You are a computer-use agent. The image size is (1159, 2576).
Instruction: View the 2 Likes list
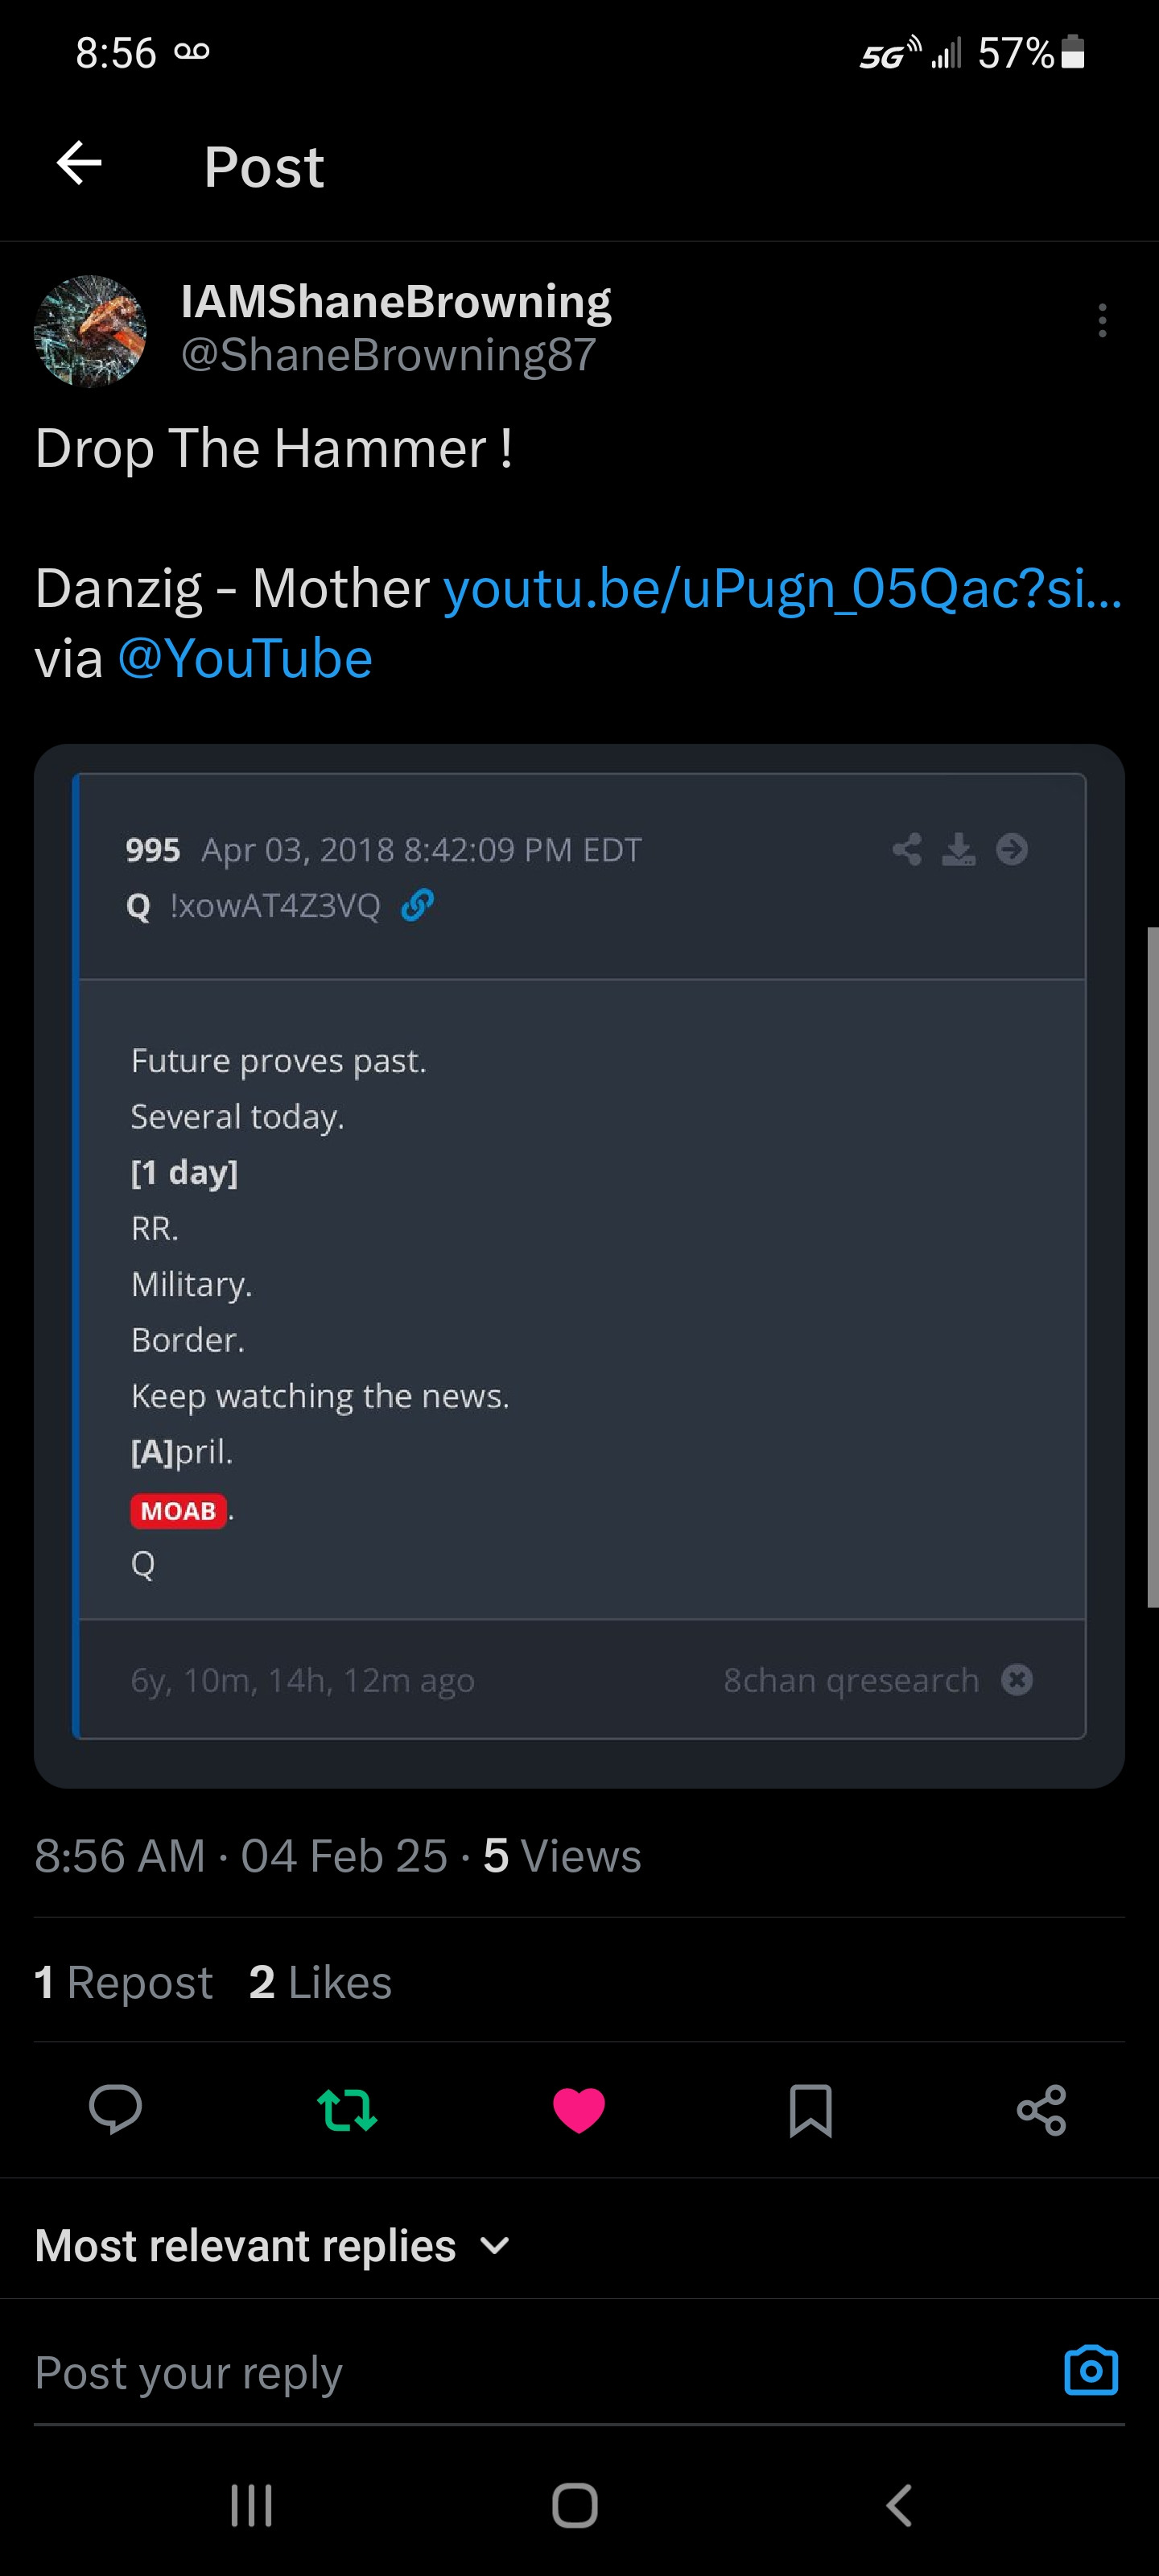click(x=320, y=1982)
